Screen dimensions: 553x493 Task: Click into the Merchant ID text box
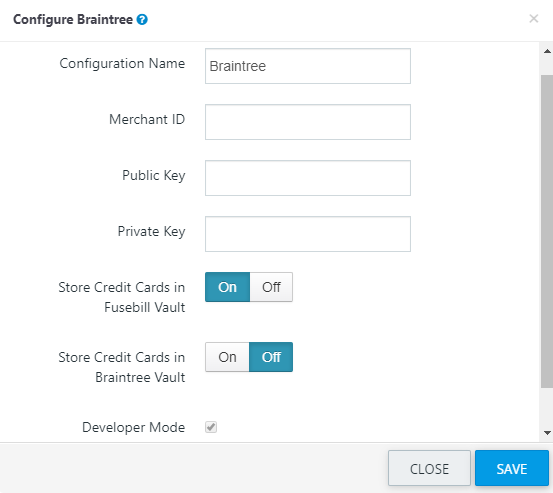pyautogui.click(x=308, y=122)
